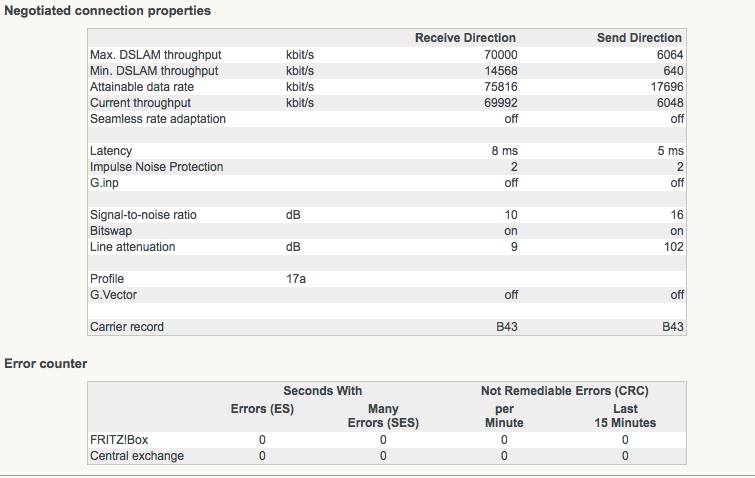Select the FRITZ!Box row label
The image size is (755, 478).
(122, 439)
